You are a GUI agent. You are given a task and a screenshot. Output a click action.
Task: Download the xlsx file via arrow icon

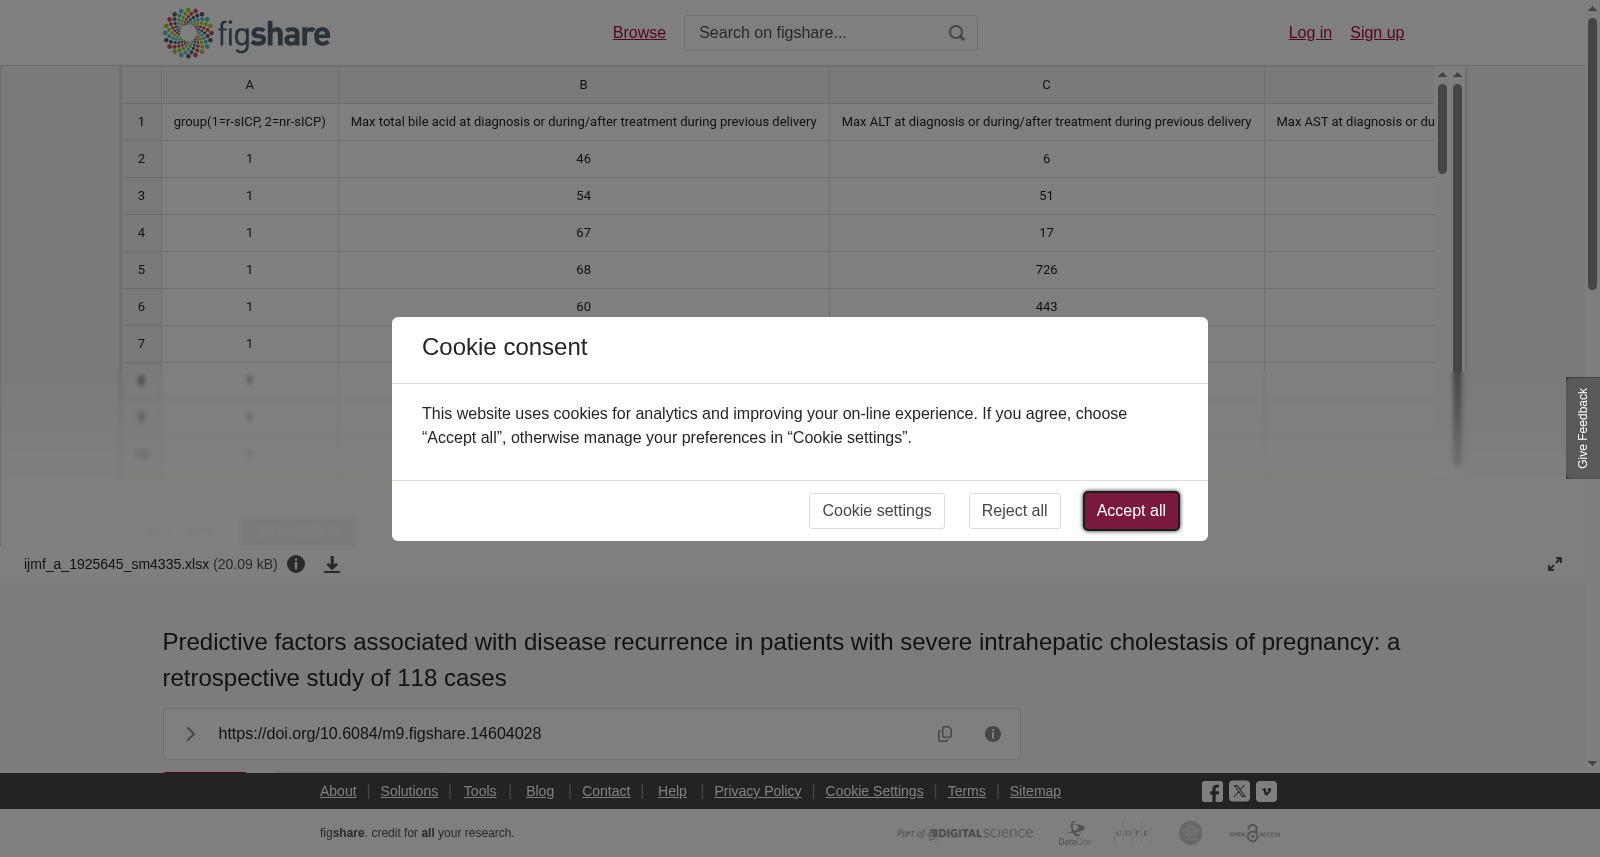332,564
